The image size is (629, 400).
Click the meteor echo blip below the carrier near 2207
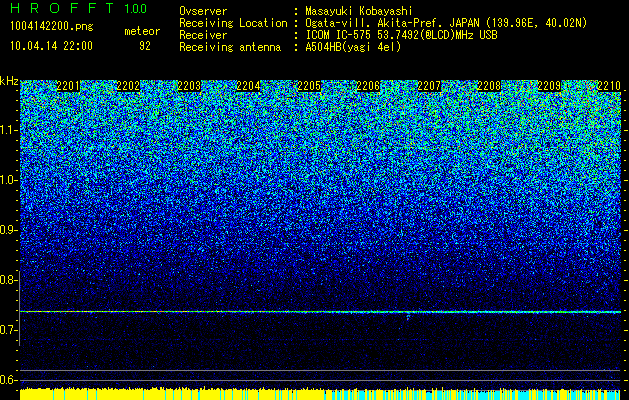click(408, 317)
